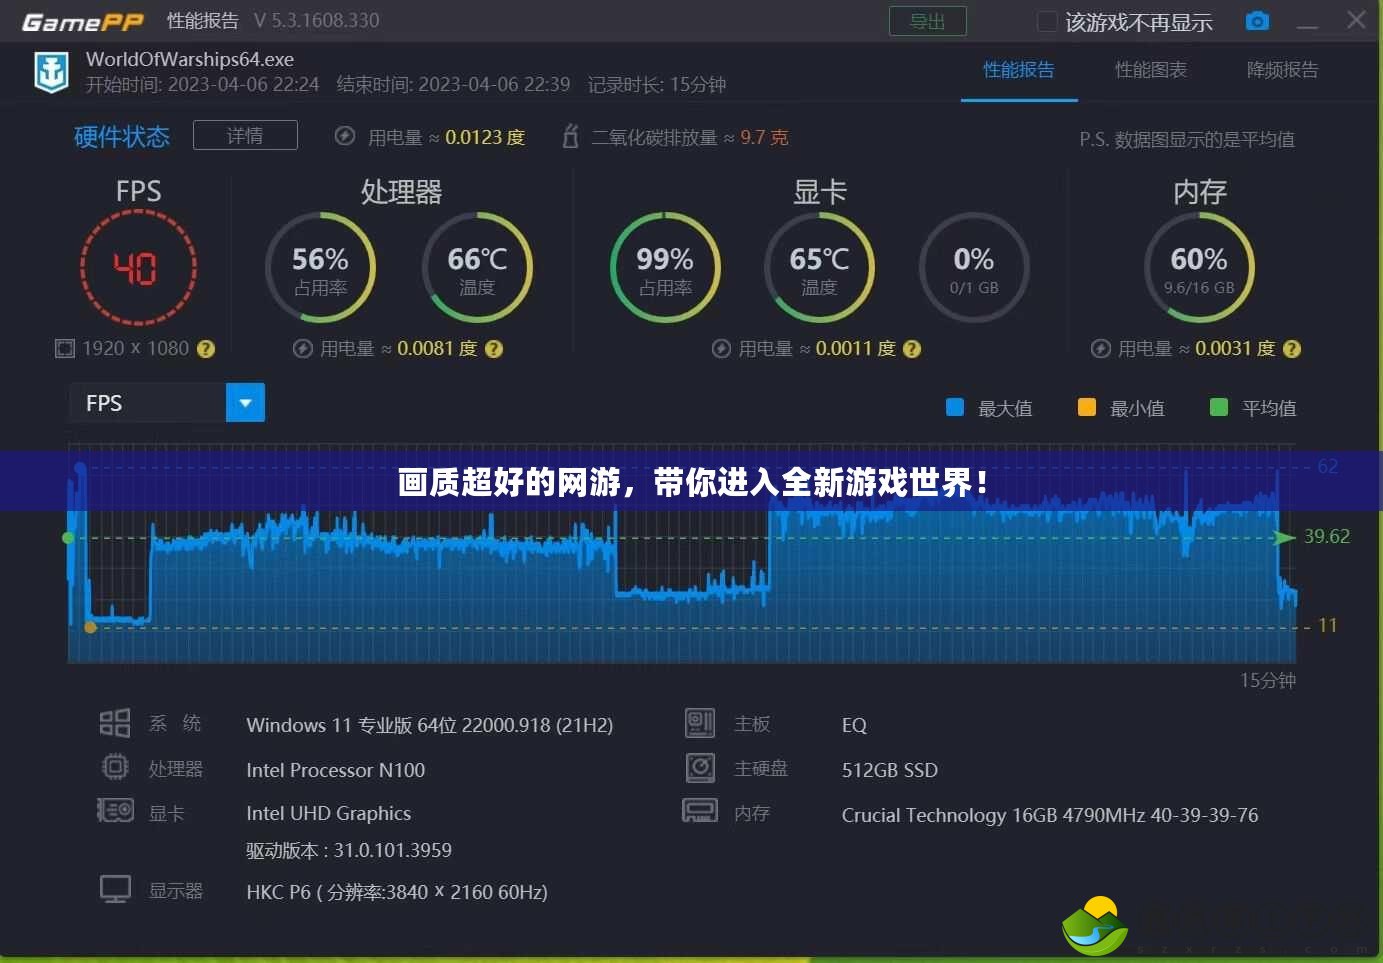Click the FPS 40 circular gauge
1383x963 pixels.
[x=138, y=268]
